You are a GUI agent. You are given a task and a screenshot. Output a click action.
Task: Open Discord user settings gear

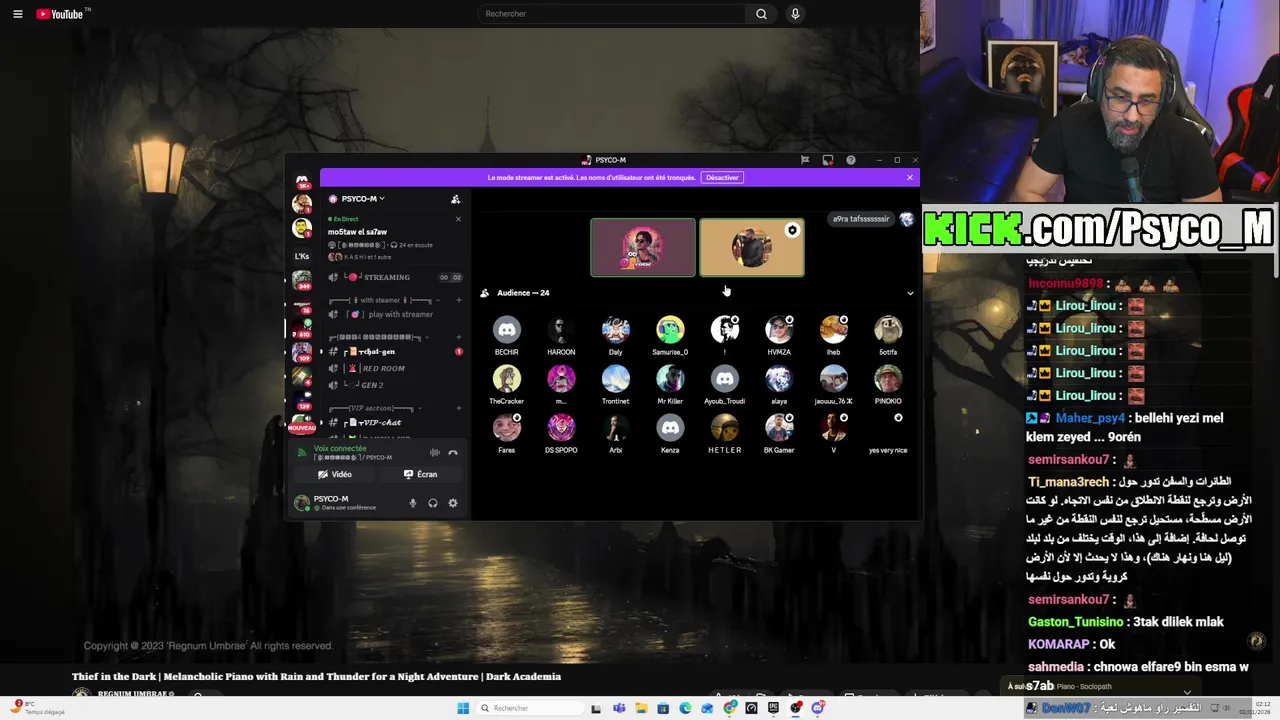(453, 503)
